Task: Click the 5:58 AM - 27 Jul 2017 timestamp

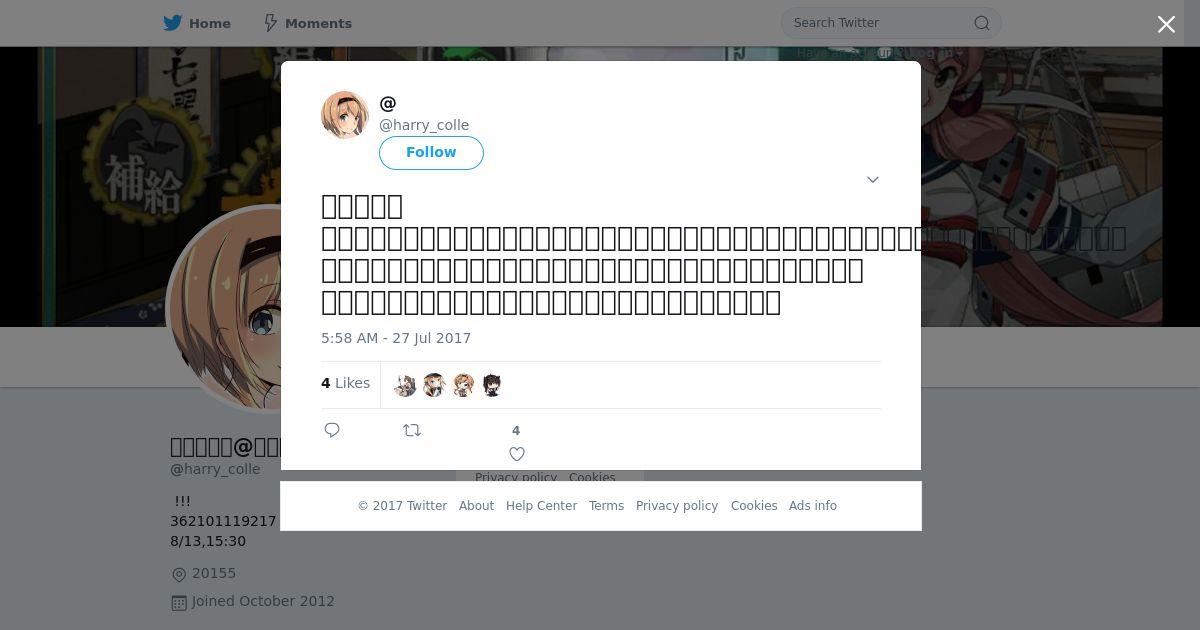Action: pyautogui.click(x=396, y=338)
